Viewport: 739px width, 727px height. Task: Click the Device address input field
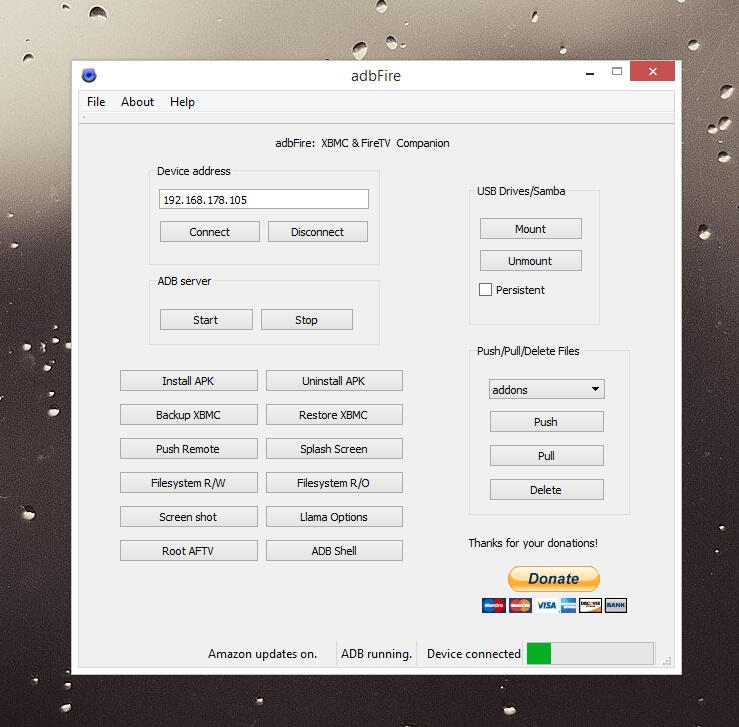(x=264, y=199)
